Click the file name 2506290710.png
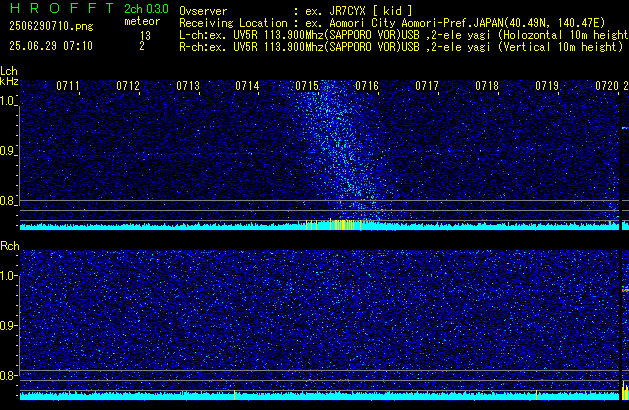 (51, 26)
